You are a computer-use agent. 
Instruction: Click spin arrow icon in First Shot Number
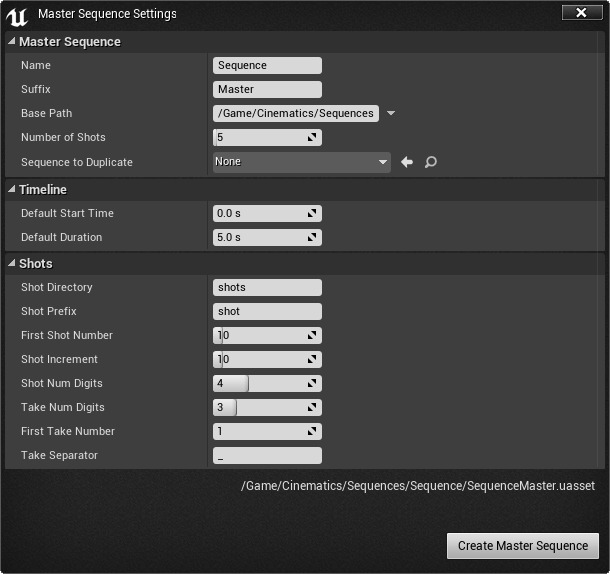click(312, 335)
